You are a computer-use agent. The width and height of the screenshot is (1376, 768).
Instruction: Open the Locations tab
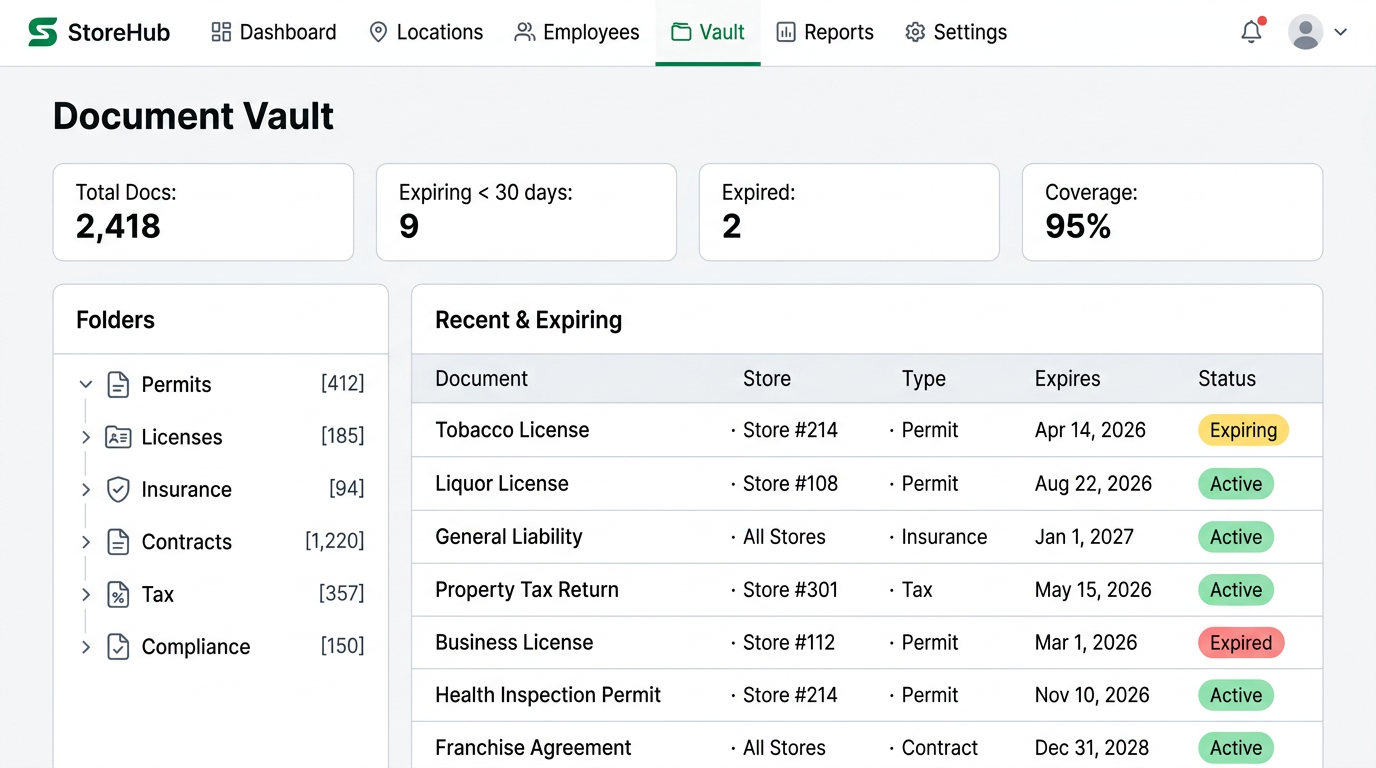tap(426, 32)
